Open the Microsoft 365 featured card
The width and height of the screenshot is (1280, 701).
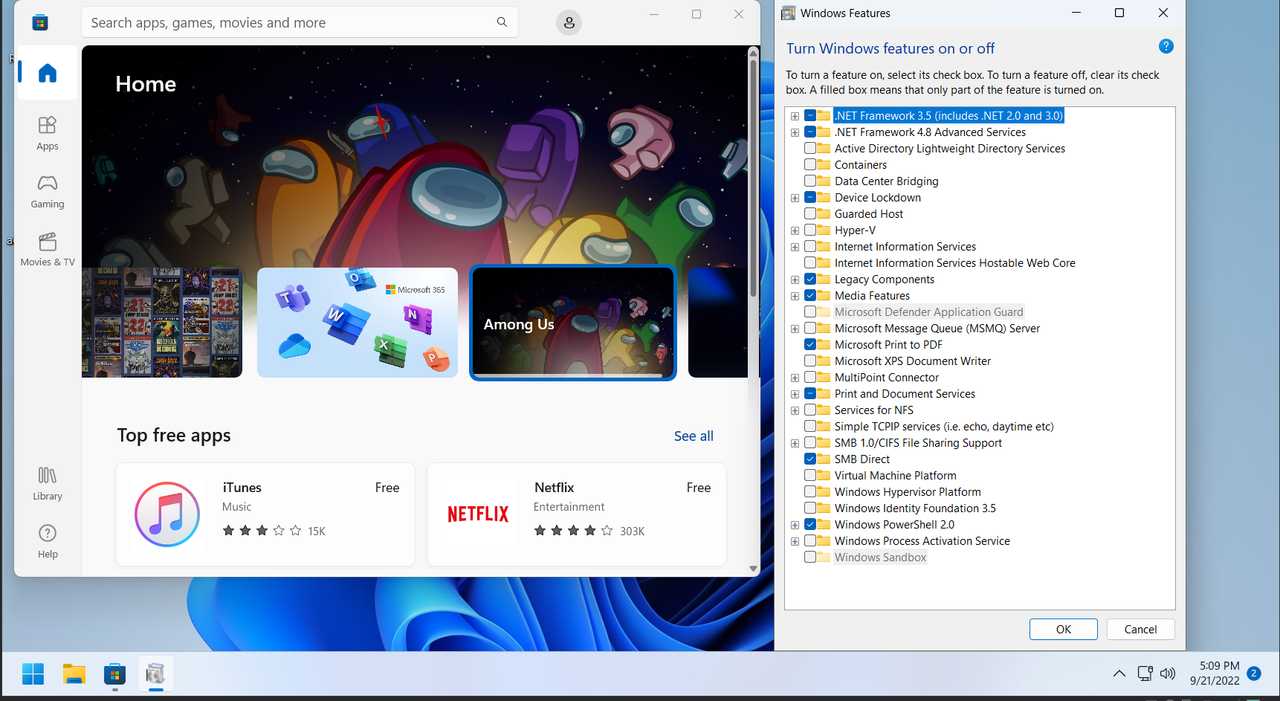357,322
